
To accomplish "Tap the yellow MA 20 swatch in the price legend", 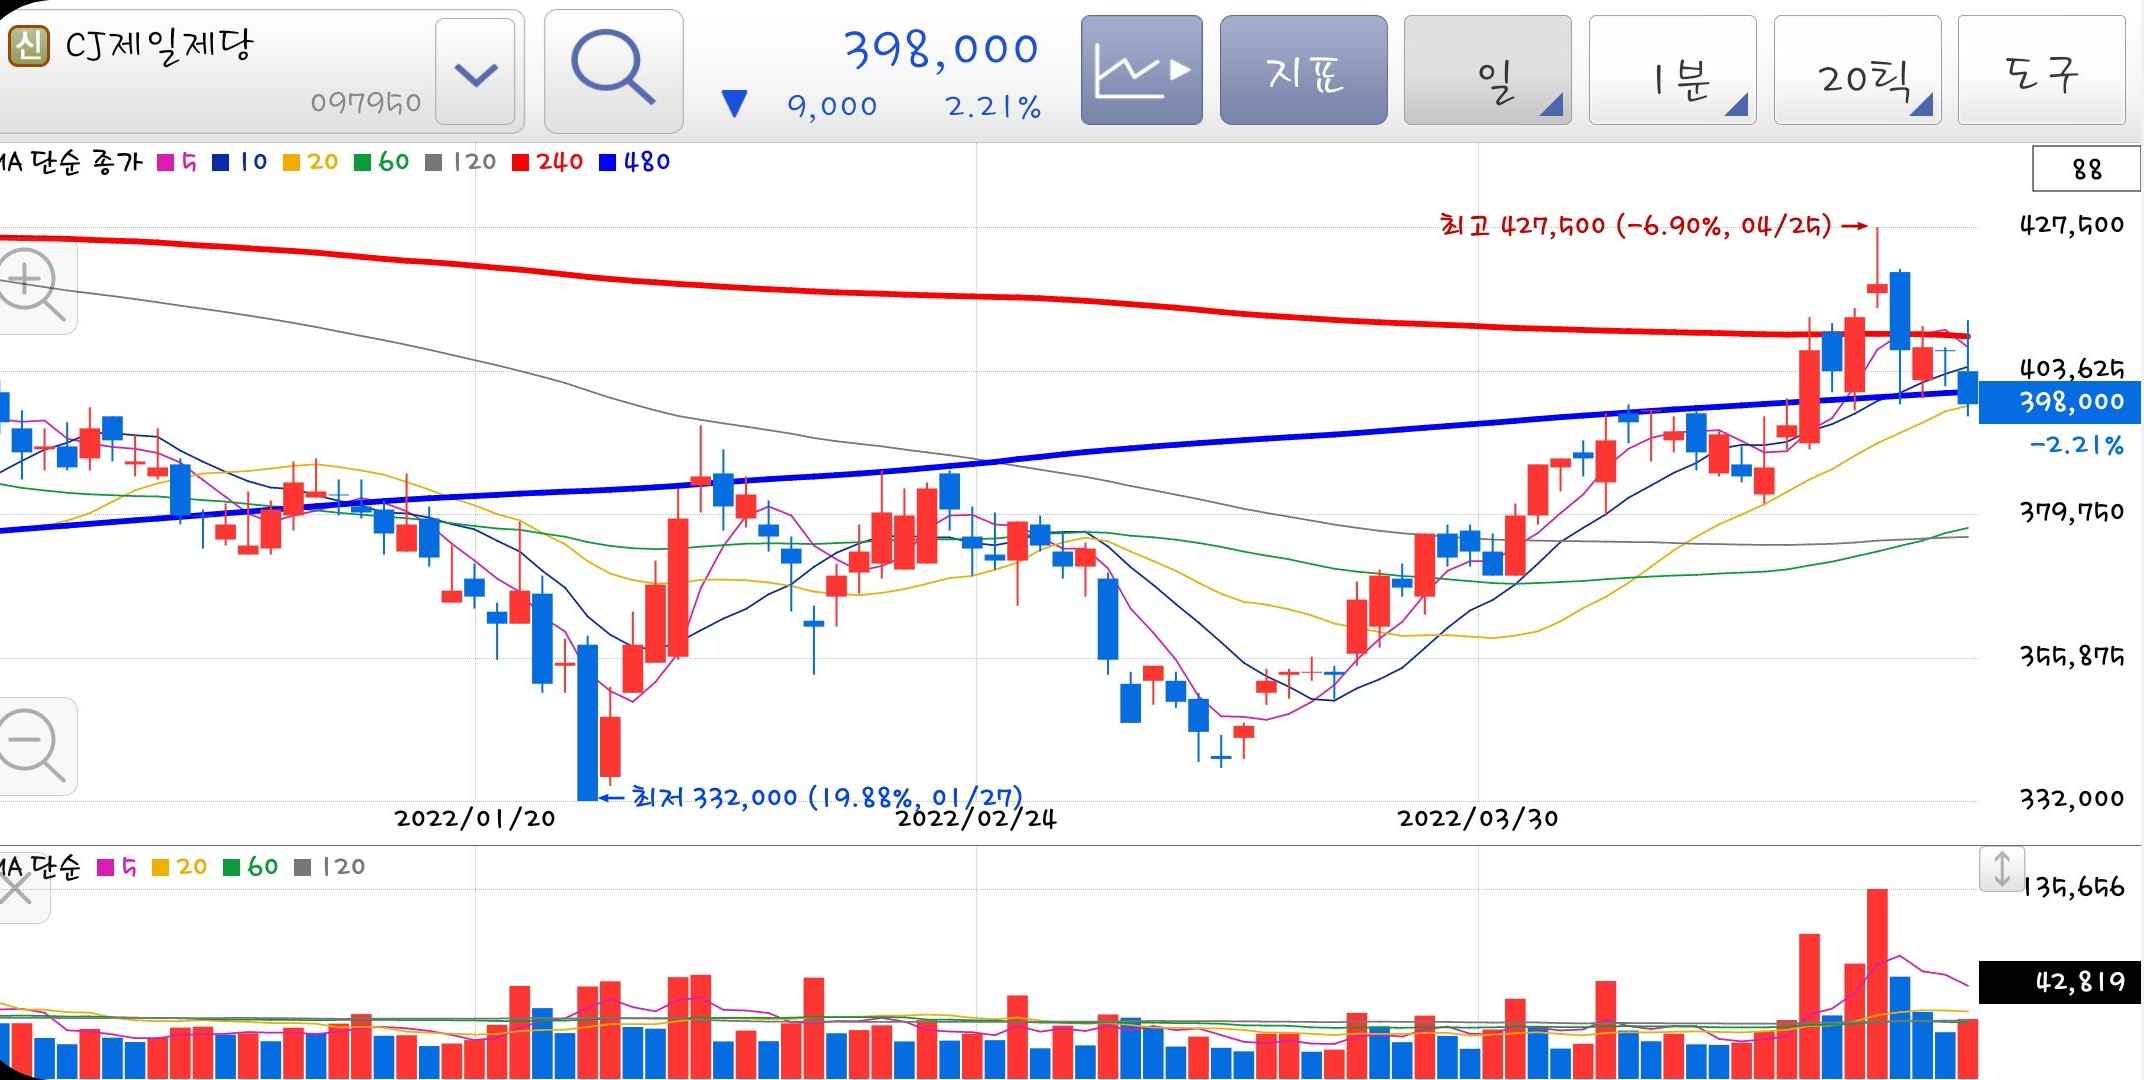I will [292, 162].
